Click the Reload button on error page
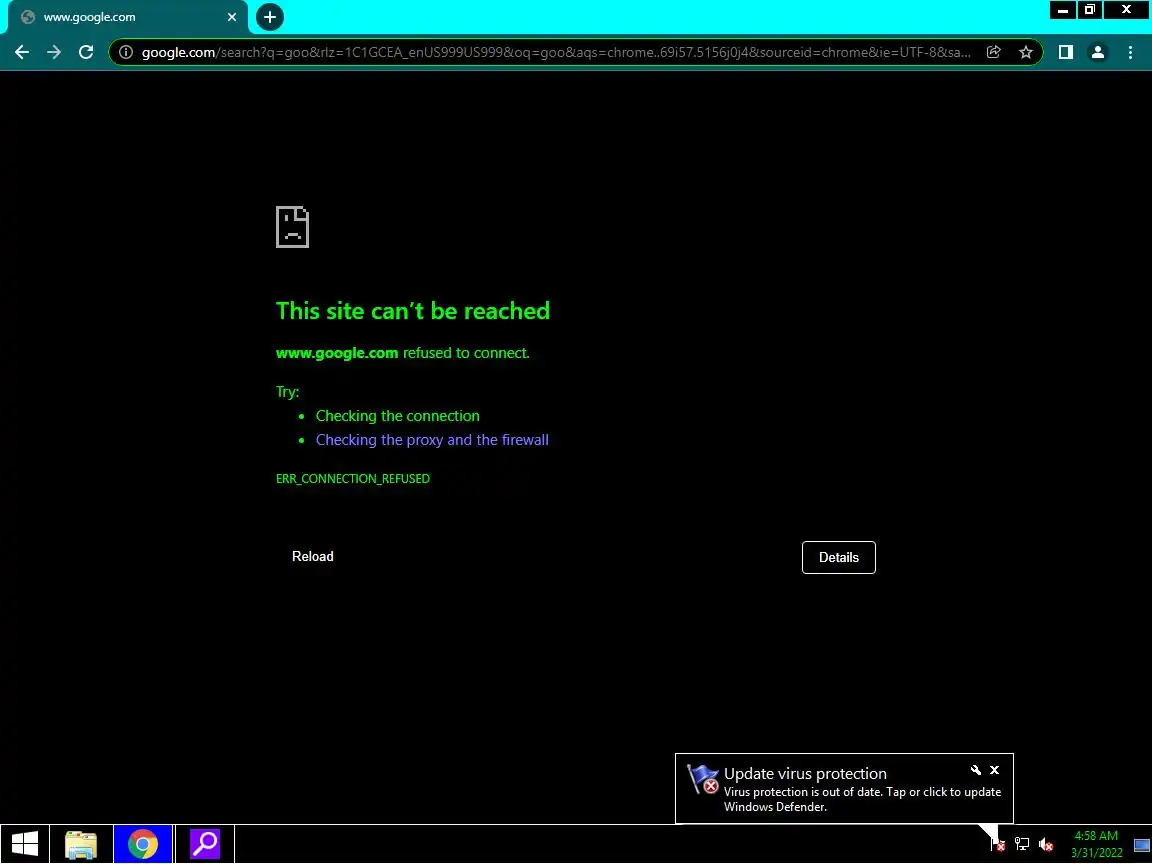The height and width of the screenshot is (864, 1152). [x=313, y=556]
